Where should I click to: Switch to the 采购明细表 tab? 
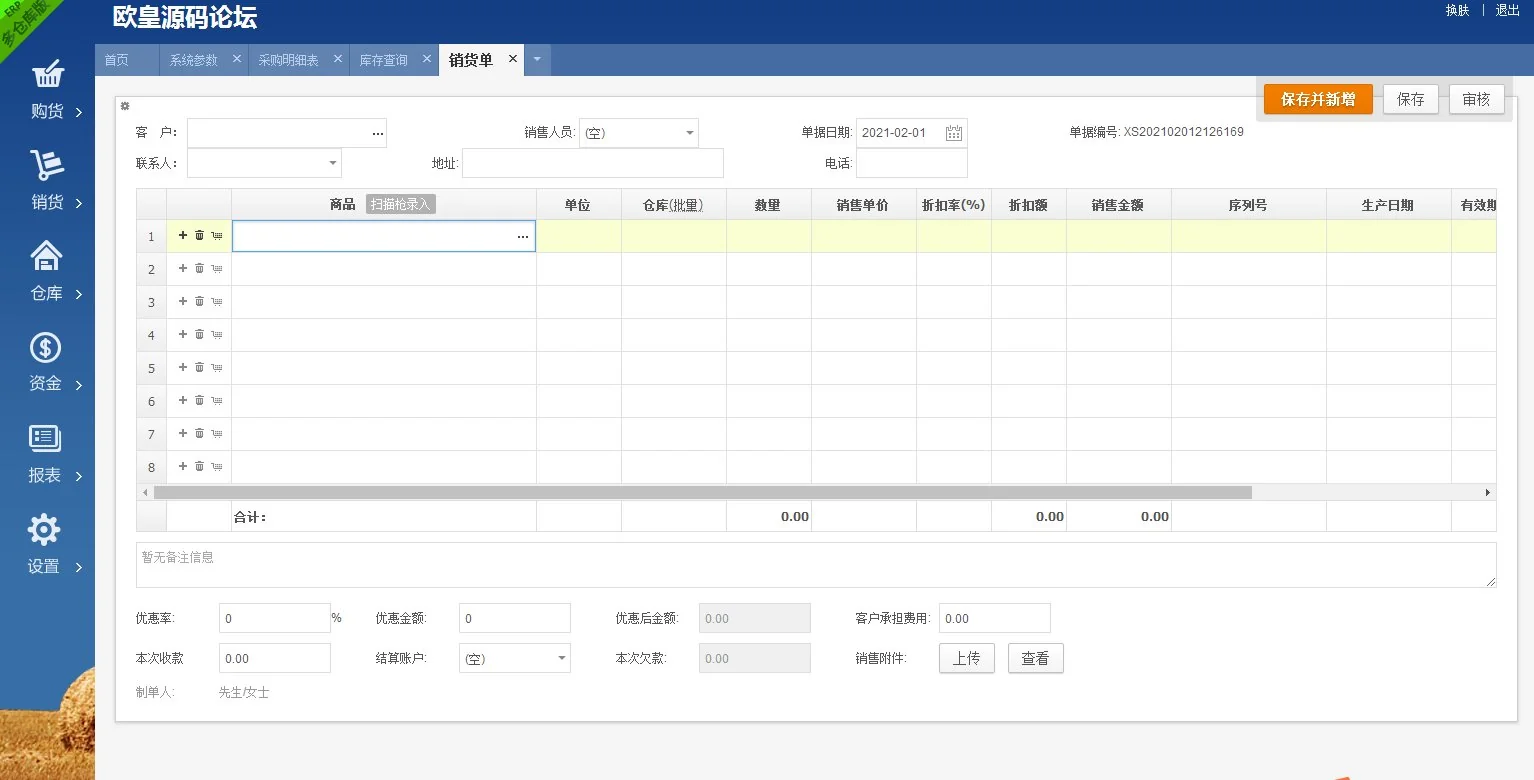(288, 60)
